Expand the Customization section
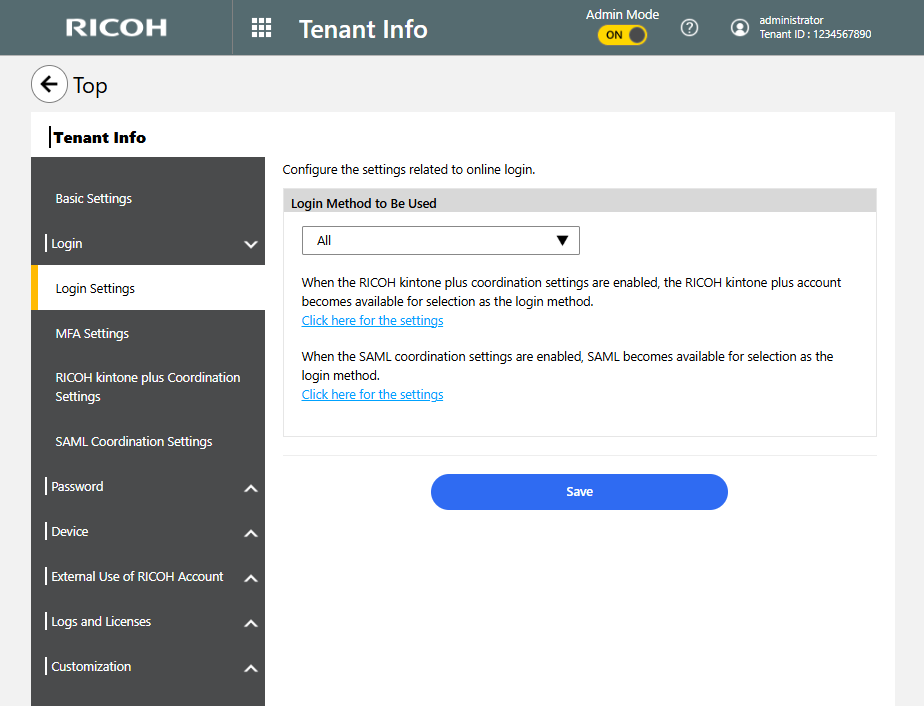 point(250,668)
